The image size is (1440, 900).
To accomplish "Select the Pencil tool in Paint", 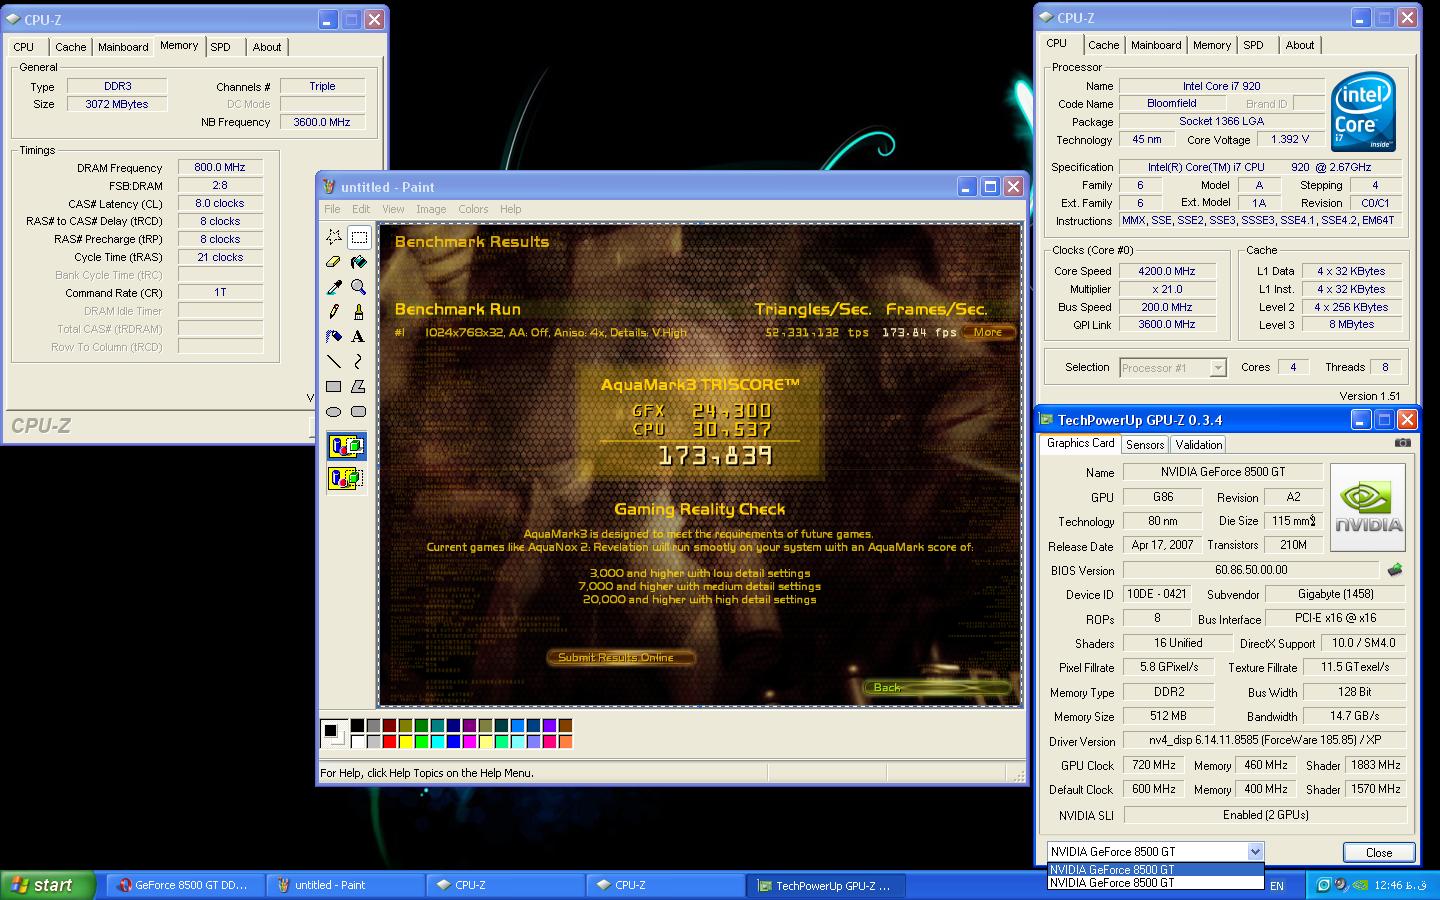I will pos(334,312).
